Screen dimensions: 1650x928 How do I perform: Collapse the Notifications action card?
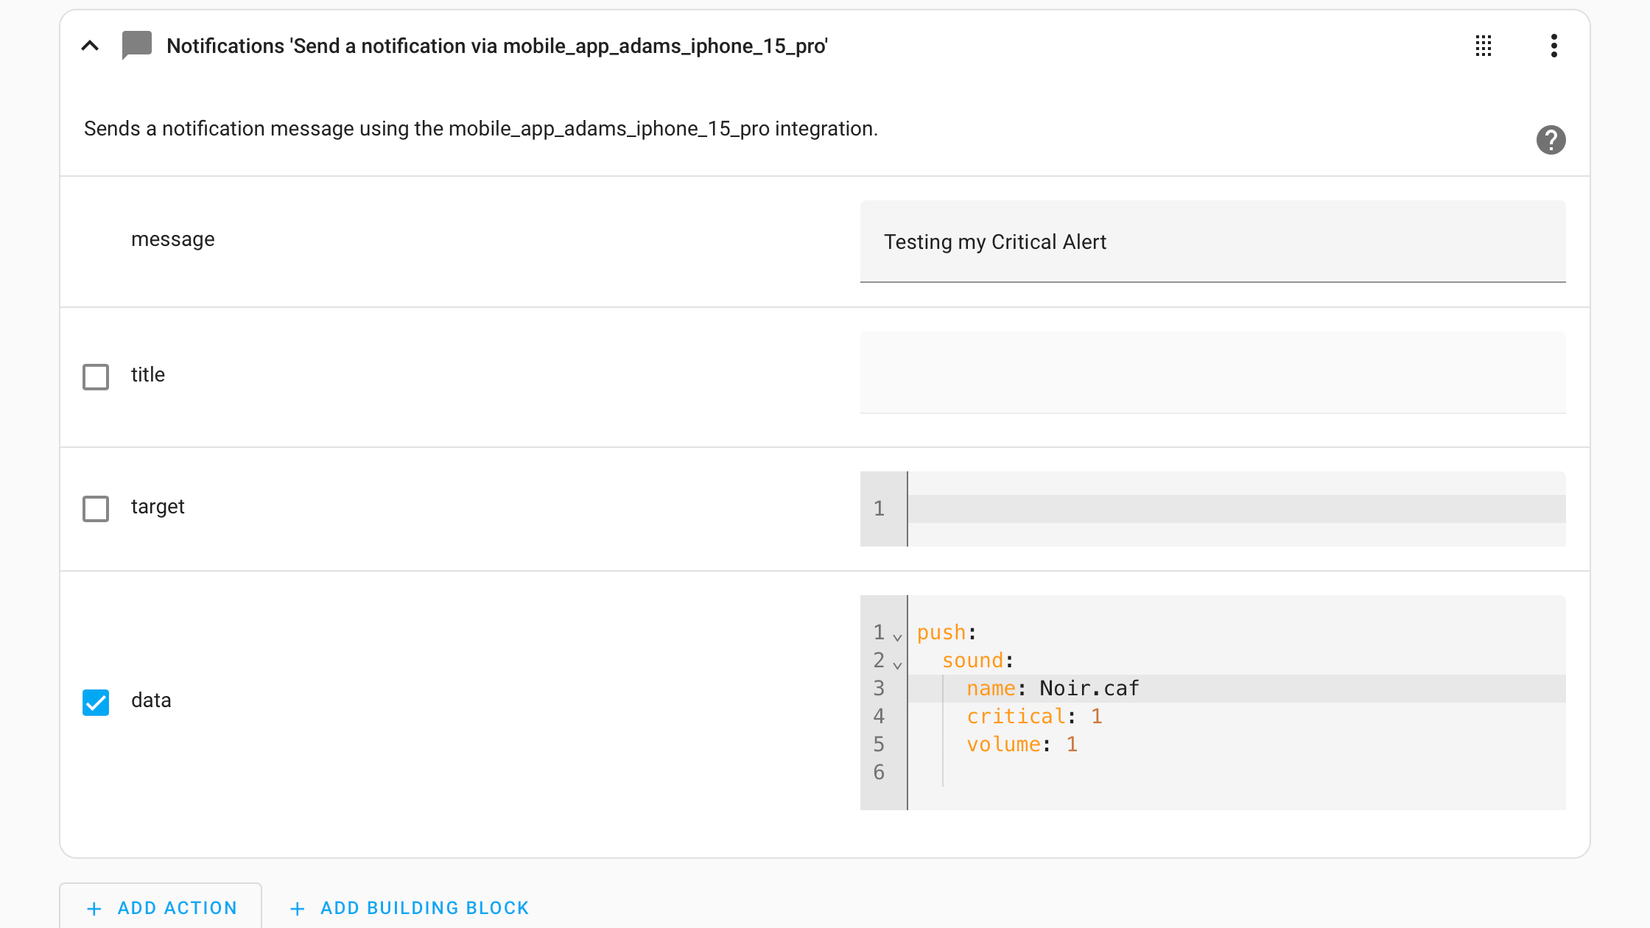(90, 45)
